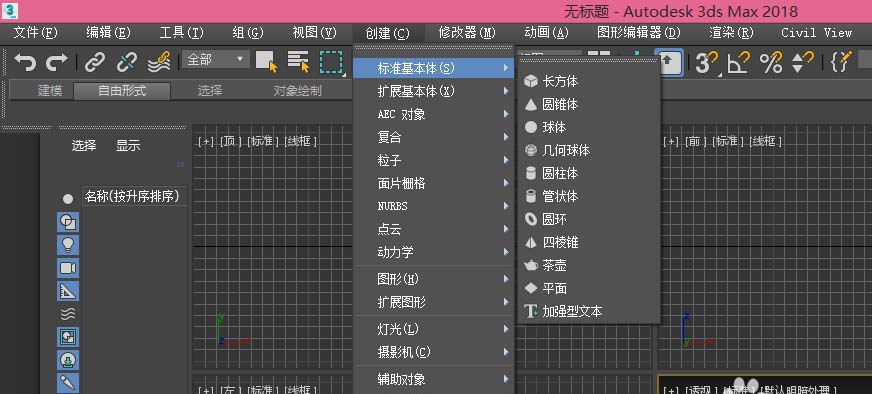Open Select by Name list icon
This screenshot has width=872, height=394.
click(298, 62)
